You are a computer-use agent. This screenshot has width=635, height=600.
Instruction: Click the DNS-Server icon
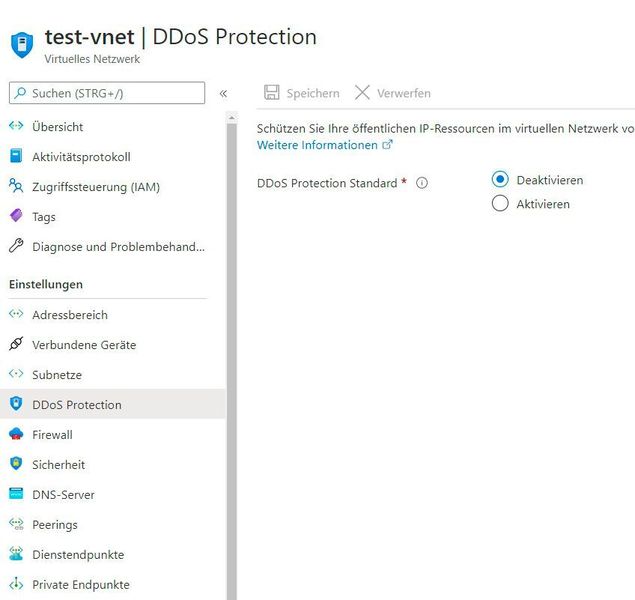pyautogui.click(x=15, y=494)
